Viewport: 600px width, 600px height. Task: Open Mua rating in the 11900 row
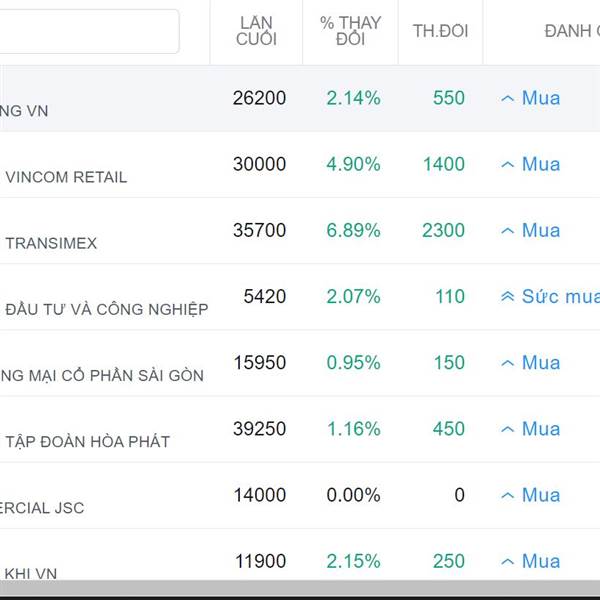pyautogui.click(x=541, y=561)
